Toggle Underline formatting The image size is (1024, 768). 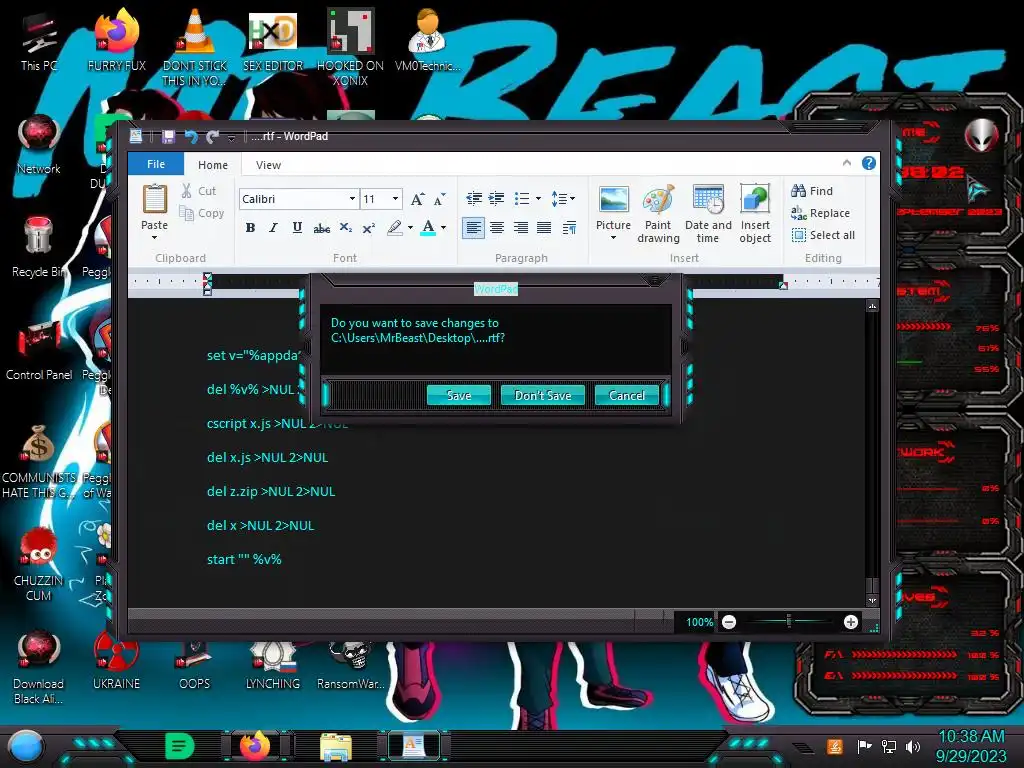[x=297, y=227]
